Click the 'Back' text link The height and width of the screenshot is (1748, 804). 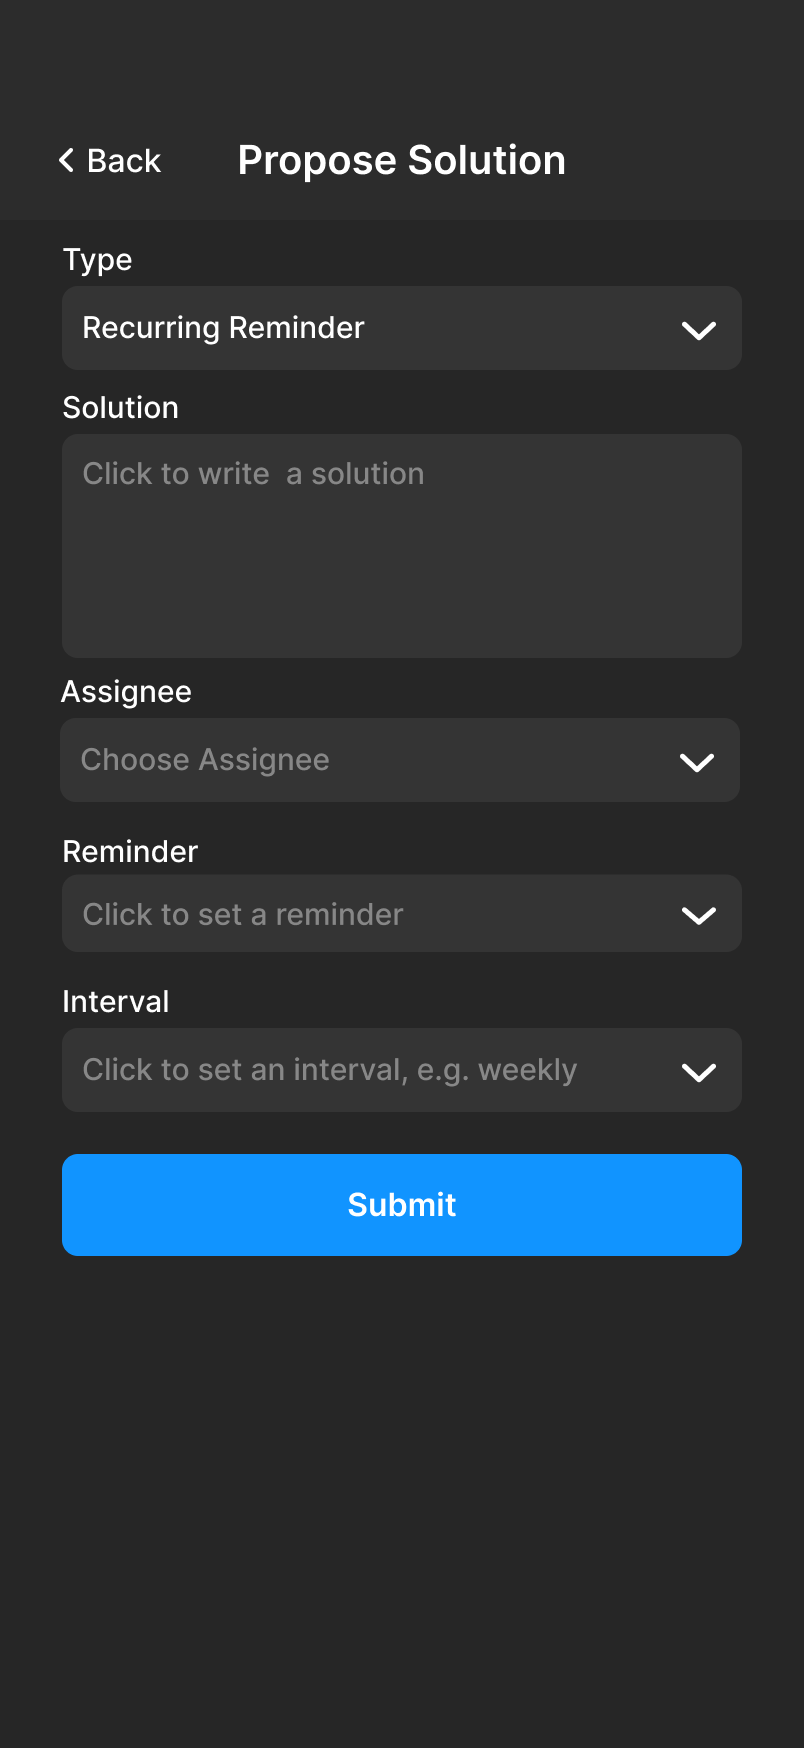point(124,161)
